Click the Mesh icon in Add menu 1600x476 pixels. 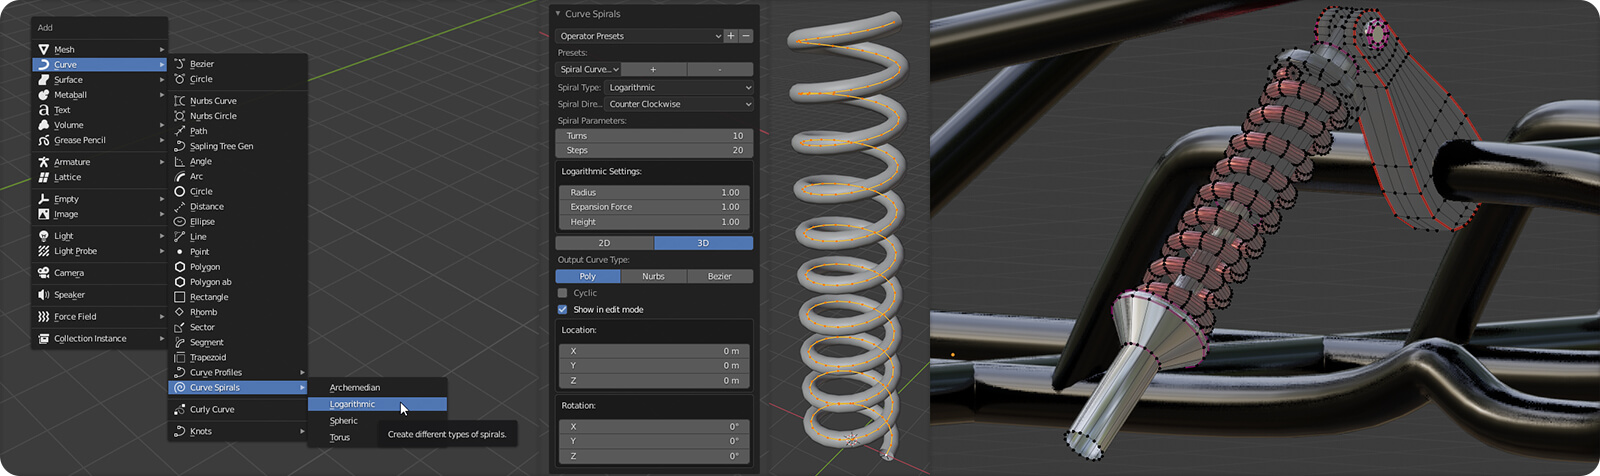pyautogui.click(x=44, y=49)
